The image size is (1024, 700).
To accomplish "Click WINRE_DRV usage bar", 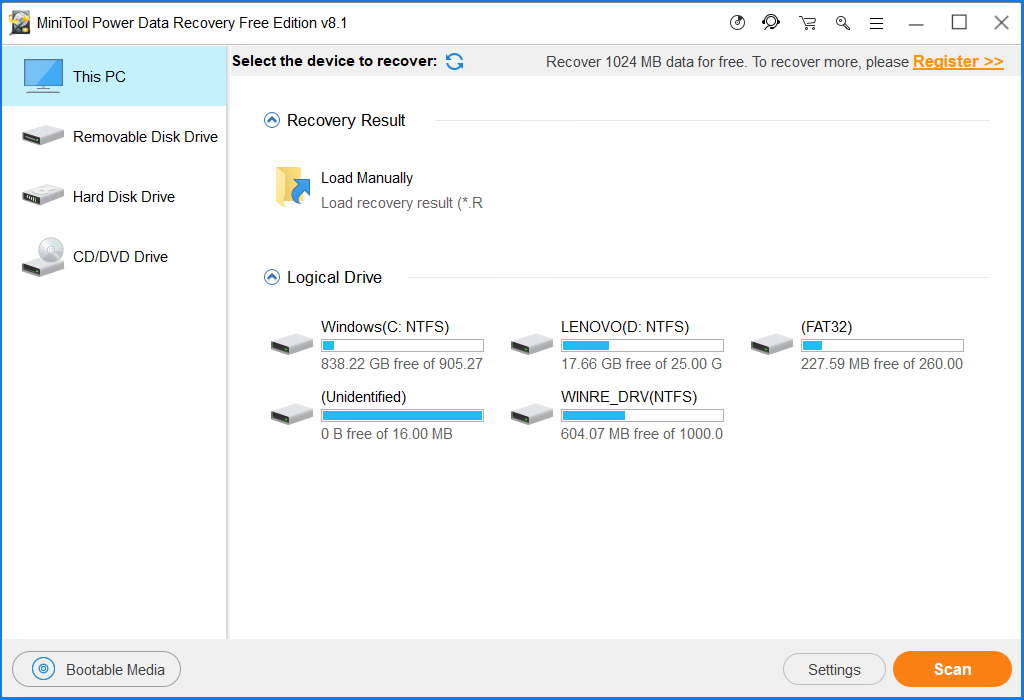I will click(642, 415).
